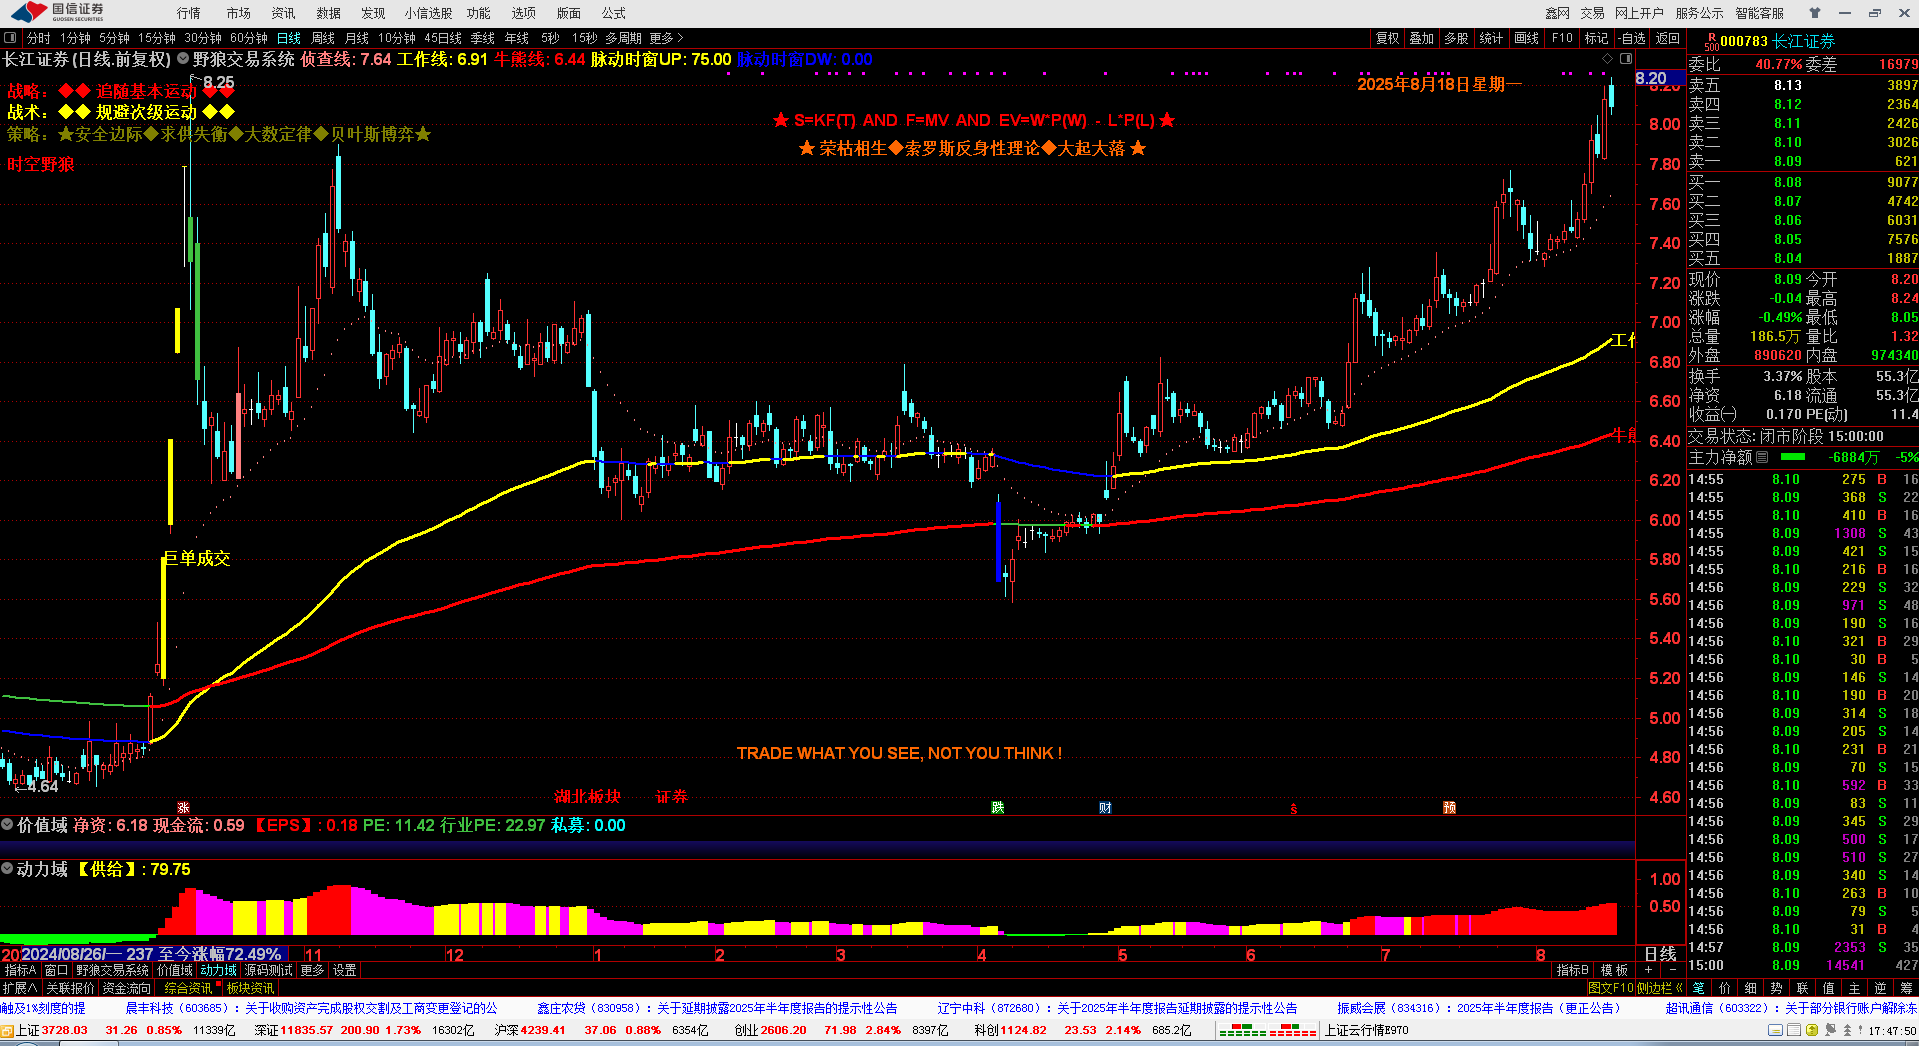Toggle the side panel layout icon atop the chart
This screenshot has width=1919, height=1046.
[x=1626, y=58]
